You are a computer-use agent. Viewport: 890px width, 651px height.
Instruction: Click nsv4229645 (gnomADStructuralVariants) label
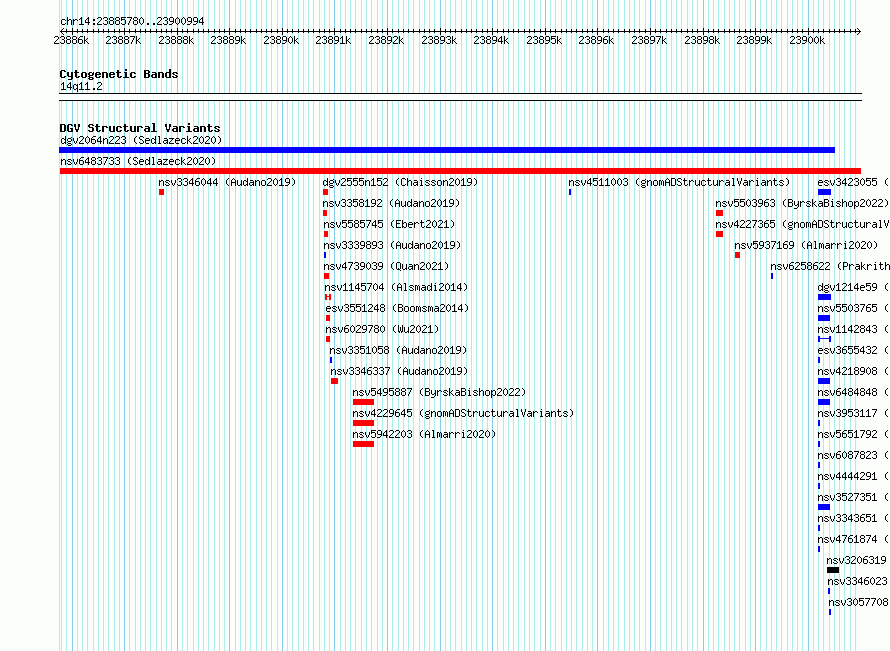[x=463, y=413]
